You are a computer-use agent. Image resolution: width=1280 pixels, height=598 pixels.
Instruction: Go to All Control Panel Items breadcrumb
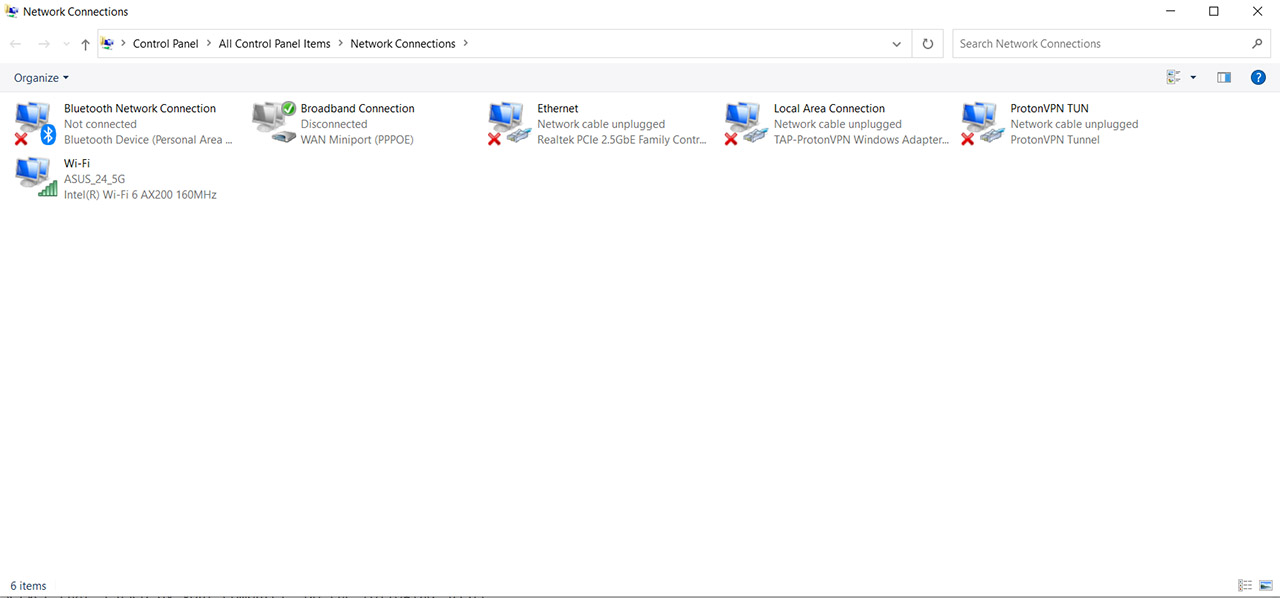274,44
